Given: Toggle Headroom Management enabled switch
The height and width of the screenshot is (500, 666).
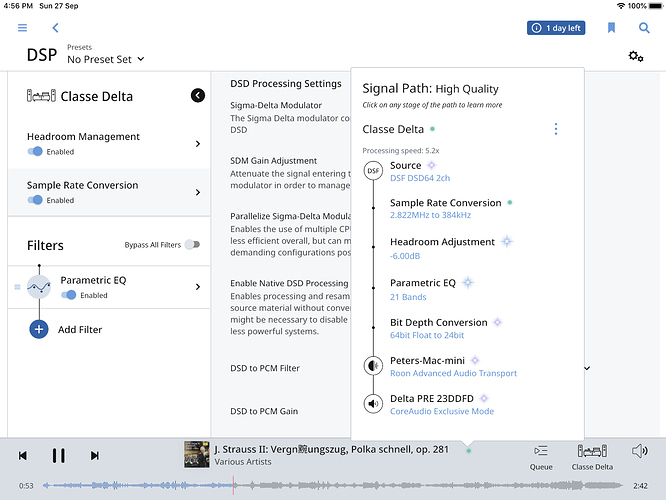Looking at the screenshot, I should pyautogui.click(x=35, y=151).
